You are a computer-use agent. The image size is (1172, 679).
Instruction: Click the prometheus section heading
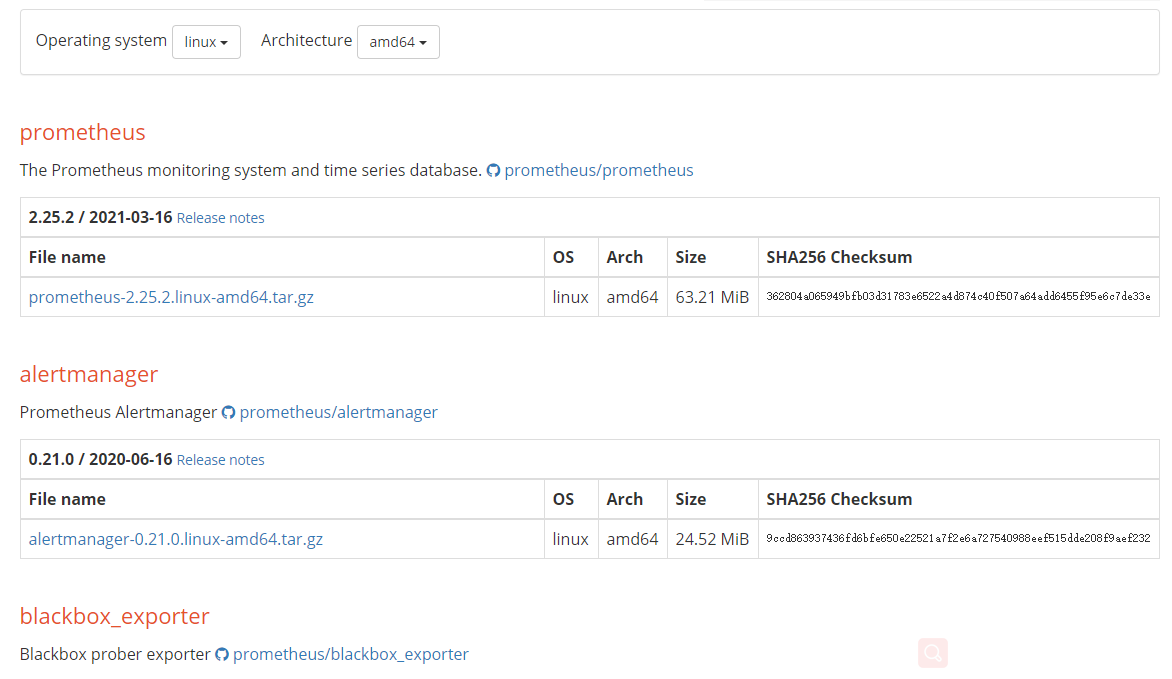click(x=82, y=132)
